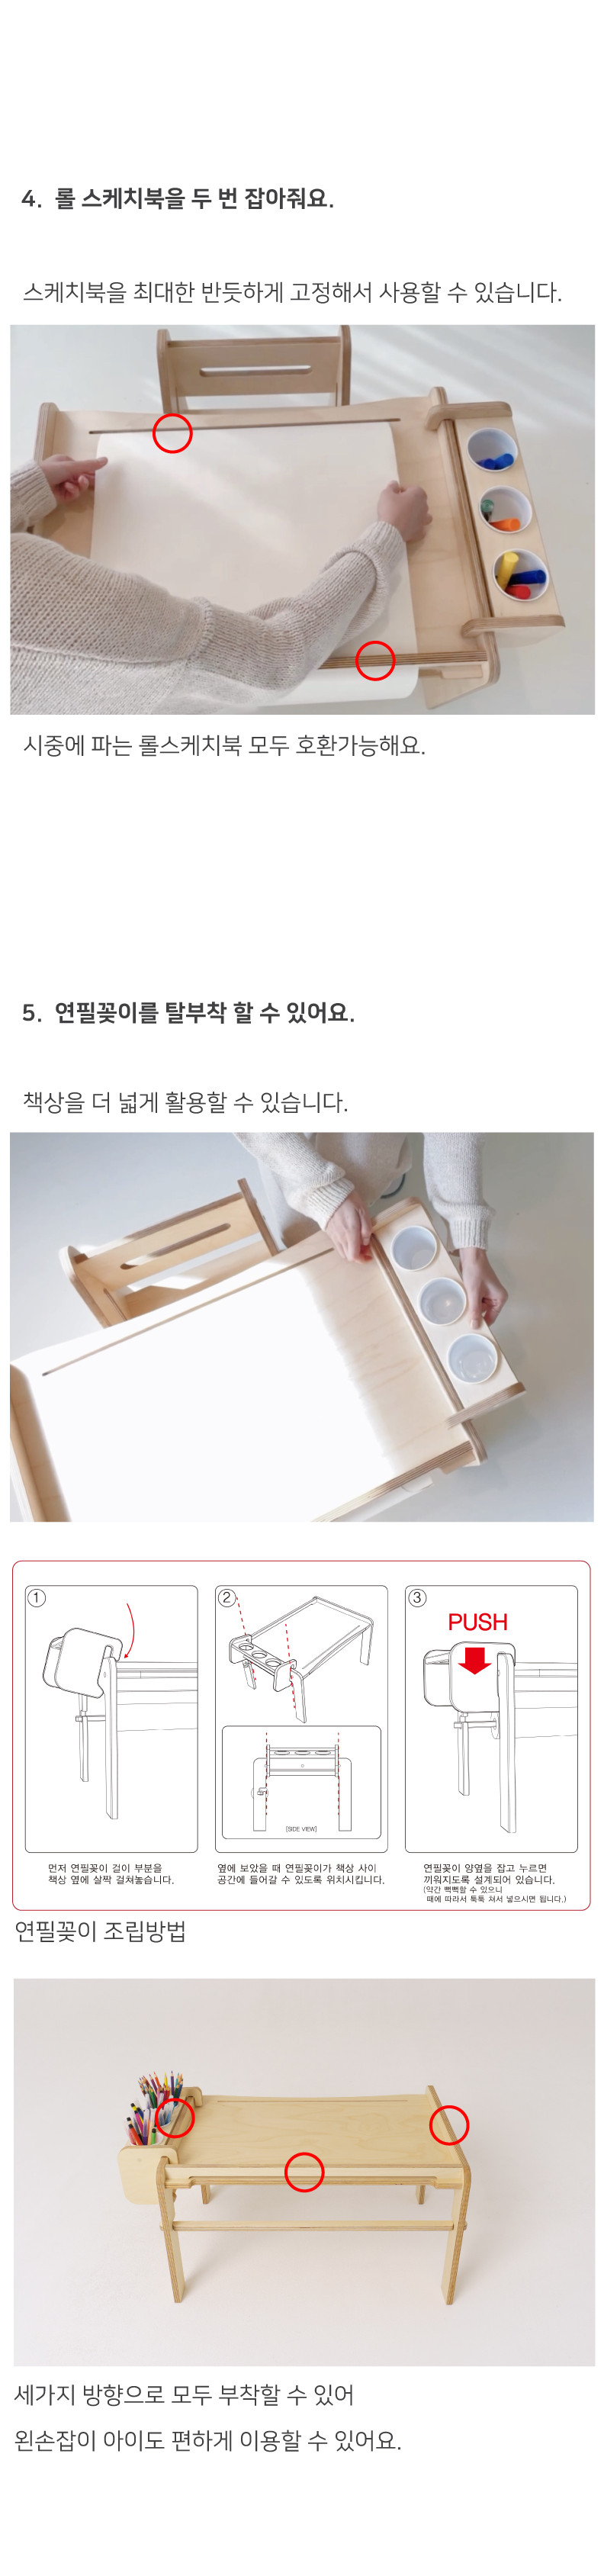Click the '연필꽂이 조립방법' caption
This screenshot has height=2576, width=604.
pyautogui.click(x=100, y=1931)
